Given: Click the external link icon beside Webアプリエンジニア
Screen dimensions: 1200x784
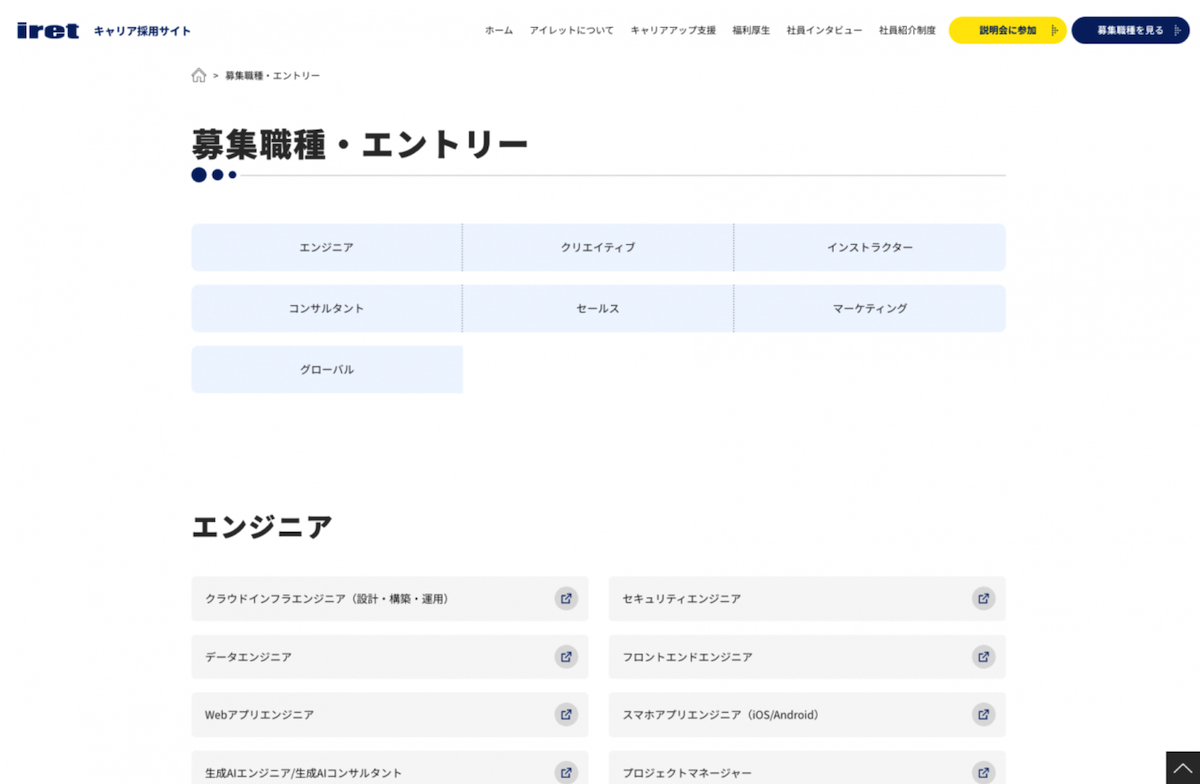Looking at the screenshot, I should point(566,715).
